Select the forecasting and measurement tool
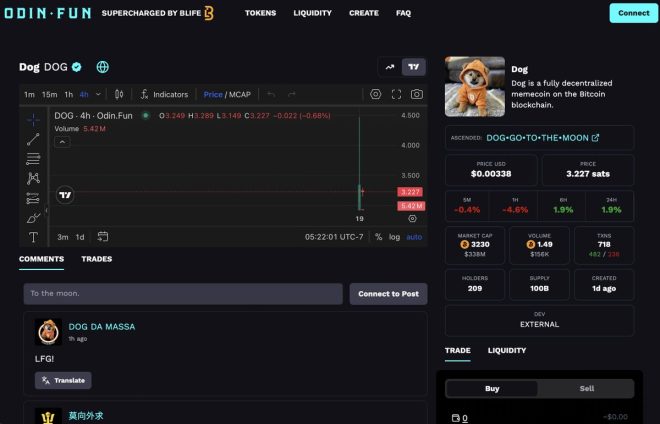 coord(33,198)
